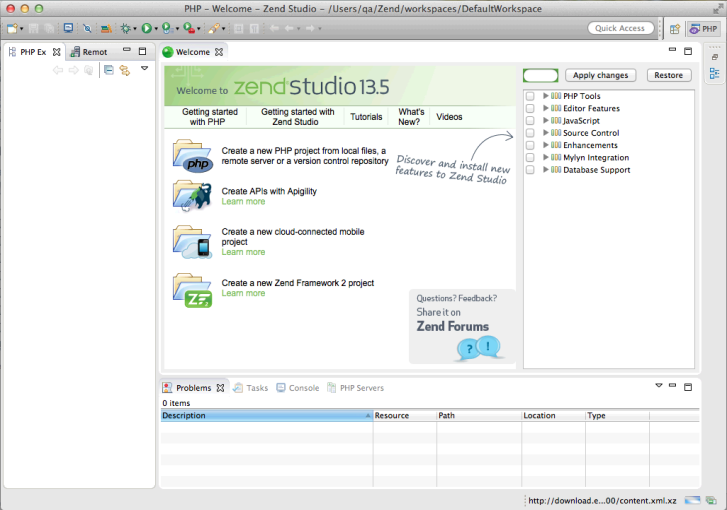Click the stacked books toolbar icon
The width and height of the screenshot is (727, 510).
click(x=106, y=29)
